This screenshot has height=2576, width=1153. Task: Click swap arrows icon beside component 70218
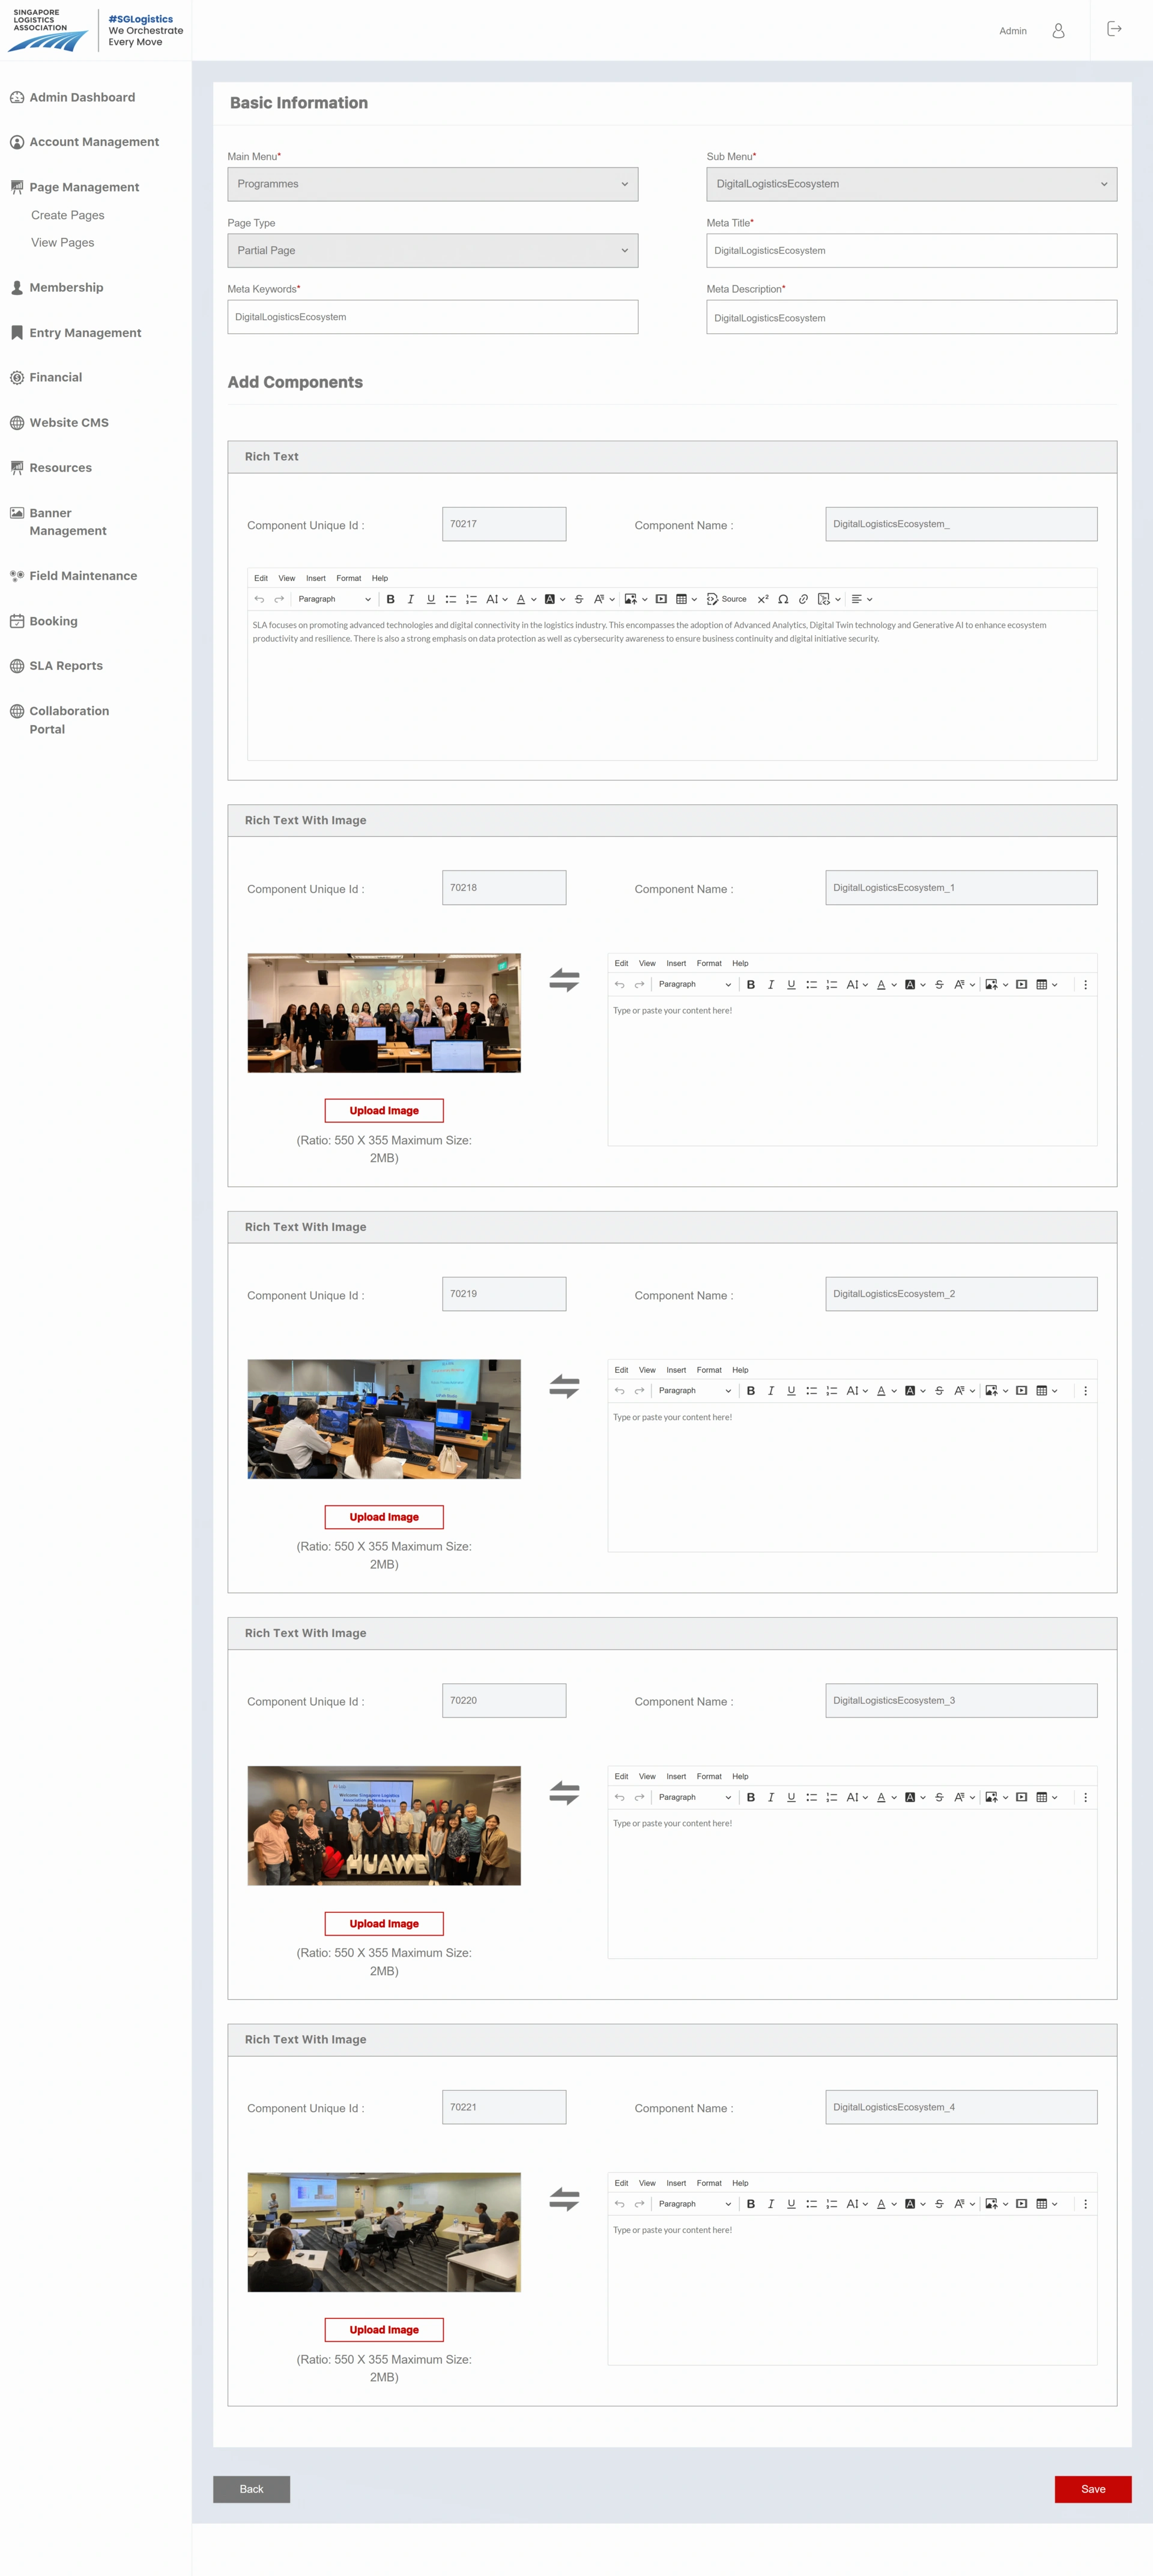pyautogui.click(x=564, y=980)
